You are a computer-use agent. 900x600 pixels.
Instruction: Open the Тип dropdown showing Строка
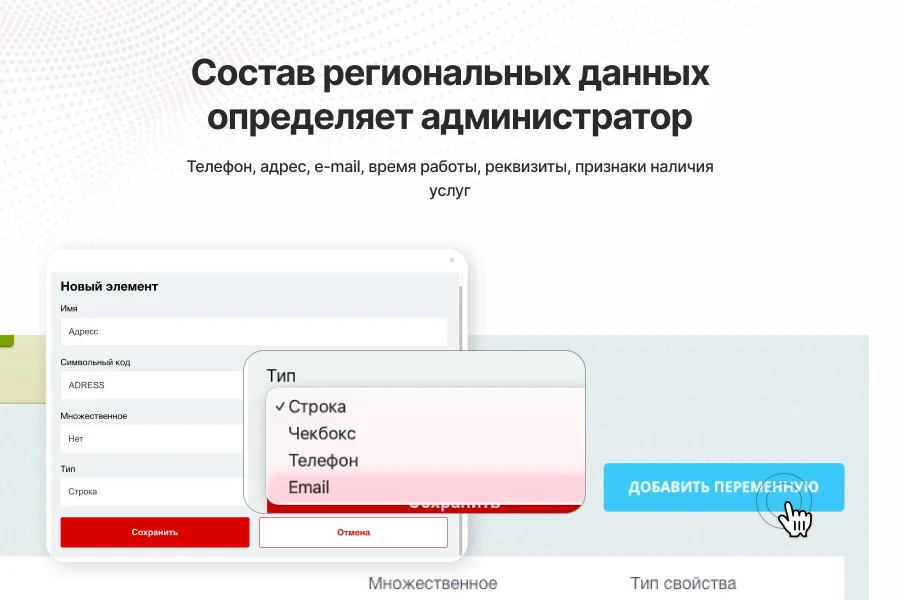point(152,491)
